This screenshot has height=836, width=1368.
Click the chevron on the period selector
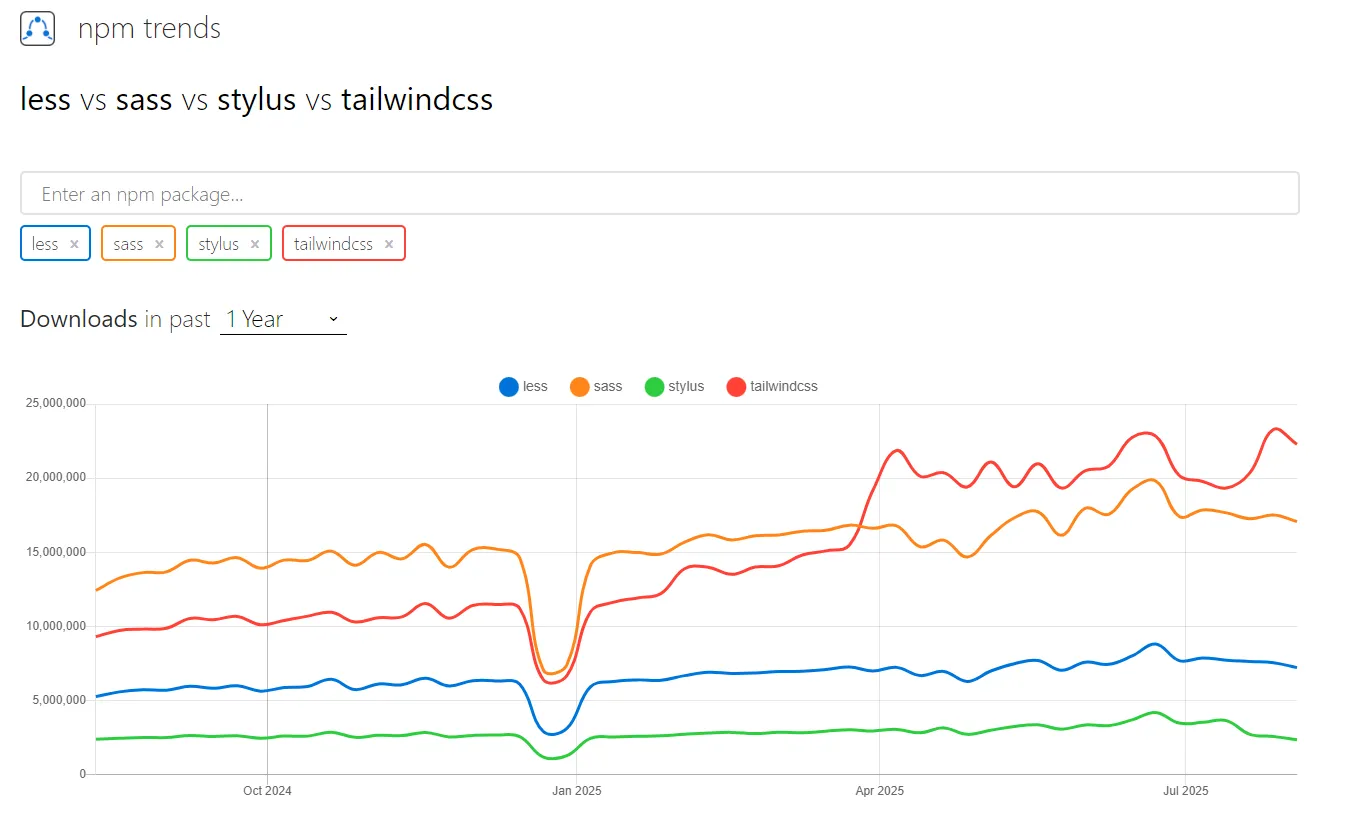coord(333,318)
